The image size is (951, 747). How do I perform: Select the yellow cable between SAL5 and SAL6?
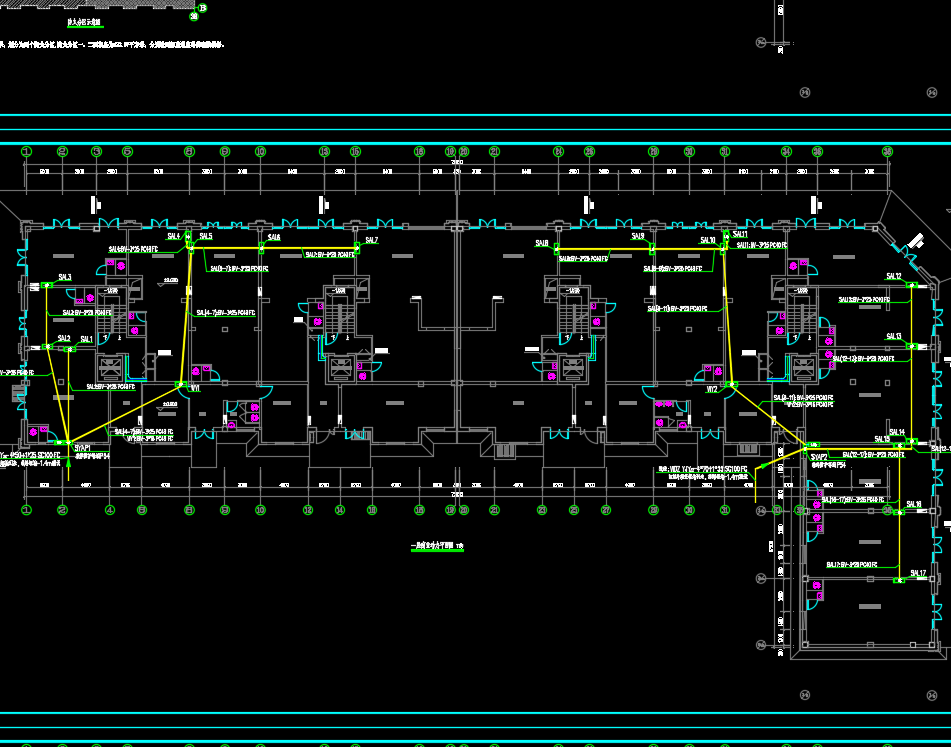point(225,247)
